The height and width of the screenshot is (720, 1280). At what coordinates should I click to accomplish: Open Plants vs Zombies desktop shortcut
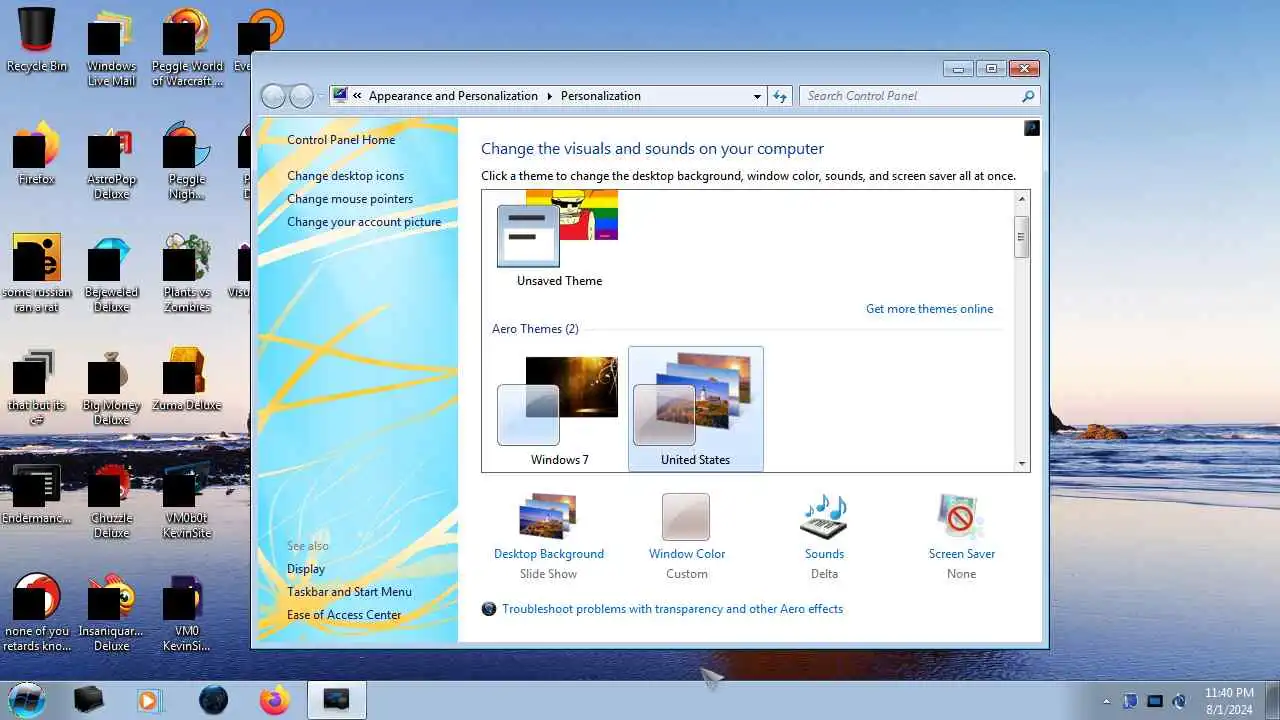187,273
